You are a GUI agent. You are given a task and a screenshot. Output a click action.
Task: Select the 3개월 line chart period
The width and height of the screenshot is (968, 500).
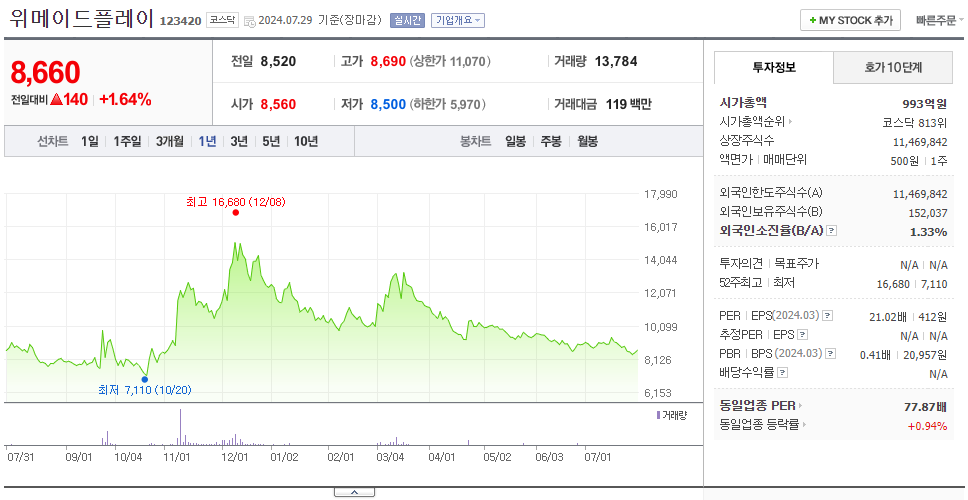point(170,141)
